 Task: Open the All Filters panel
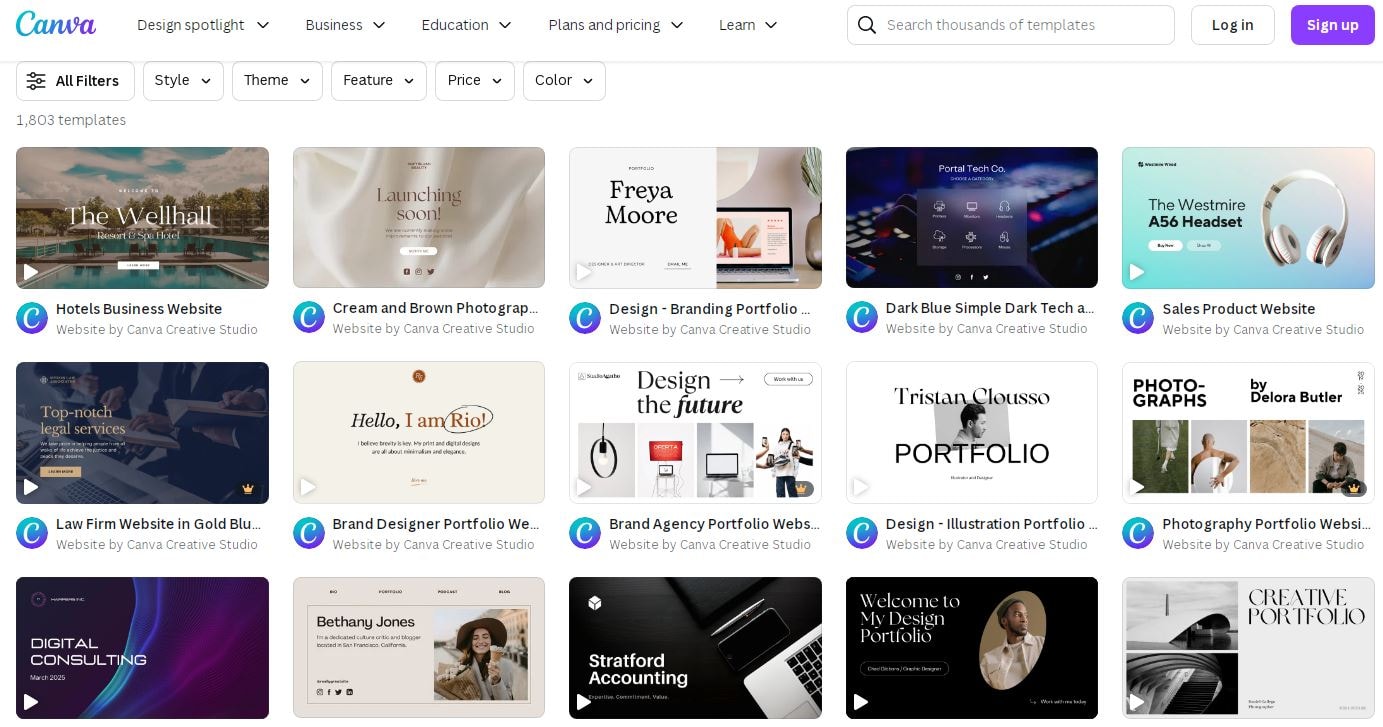(75, 80)
